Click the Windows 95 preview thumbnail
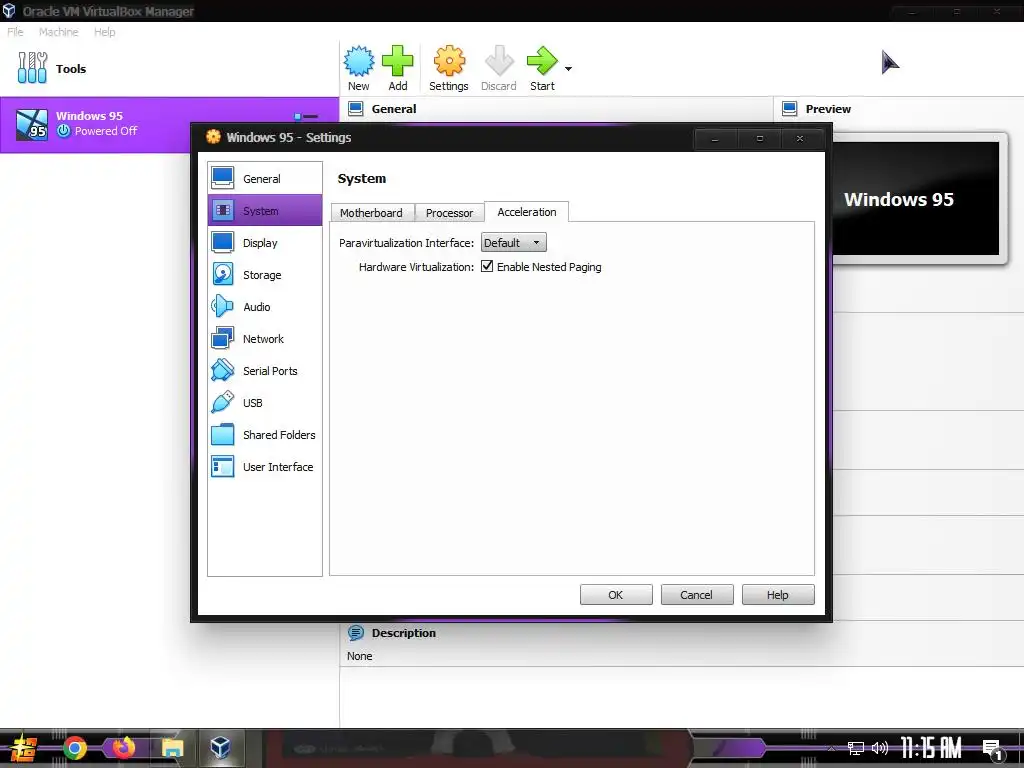Viewport: 1024px width, 768px height. (x=916, y=199)
